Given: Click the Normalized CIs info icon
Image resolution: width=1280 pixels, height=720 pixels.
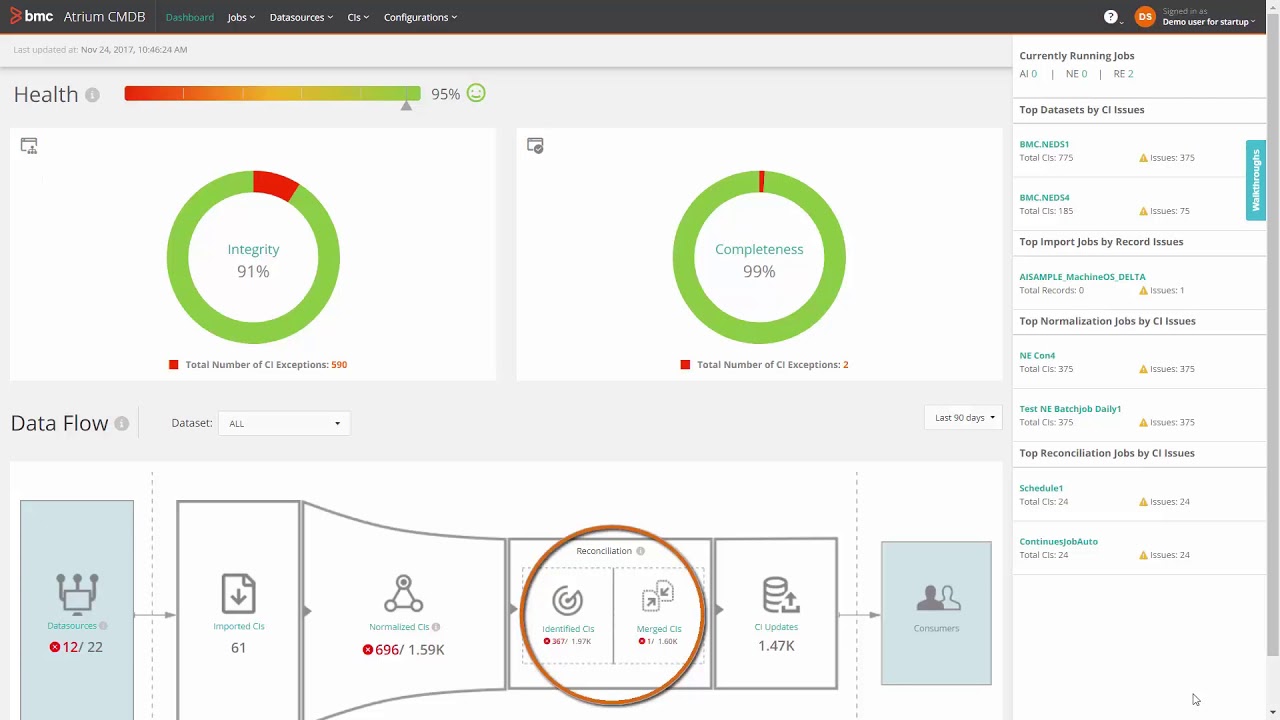Looking at the screenshot, I should pyautogui.click(x=435, y=627).
